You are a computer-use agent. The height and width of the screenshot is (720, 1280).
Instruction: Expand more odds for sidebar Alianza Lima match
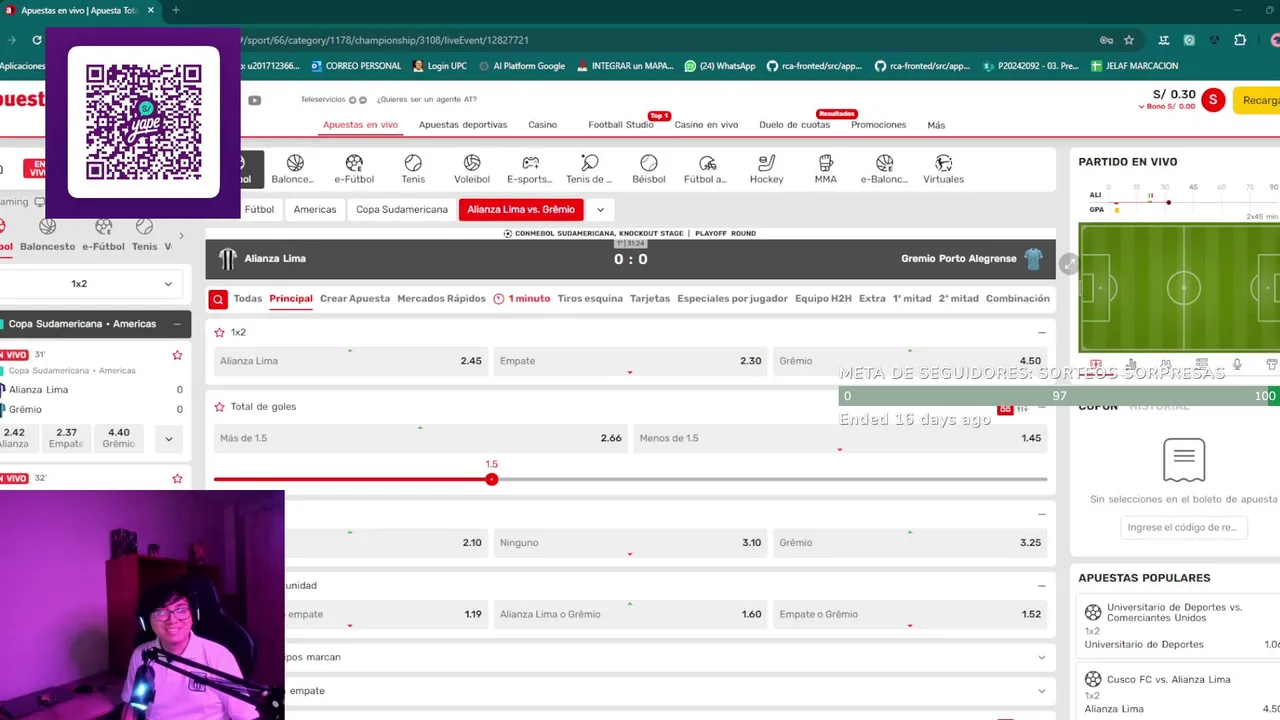pyautogui.click(x=169, y=438)
